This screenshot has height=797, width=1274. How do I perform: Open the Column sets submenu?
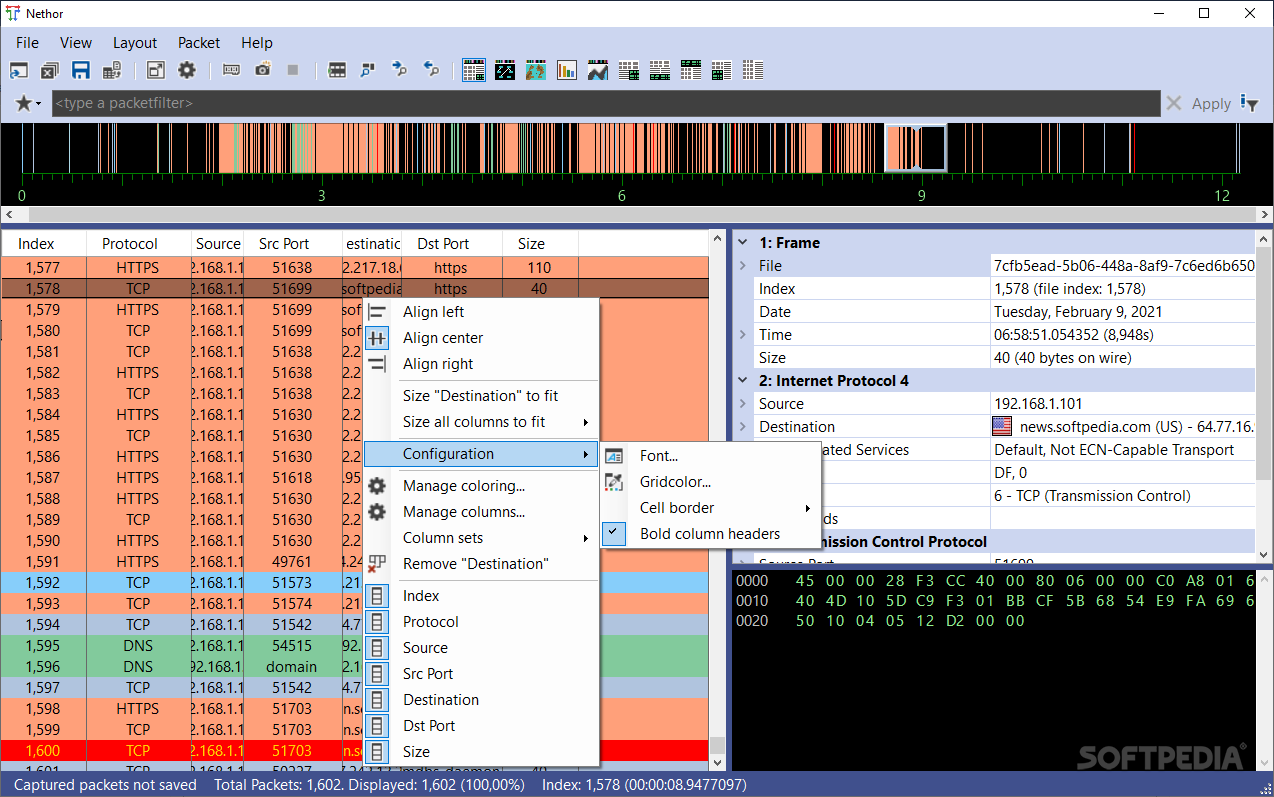coord(481,538)
